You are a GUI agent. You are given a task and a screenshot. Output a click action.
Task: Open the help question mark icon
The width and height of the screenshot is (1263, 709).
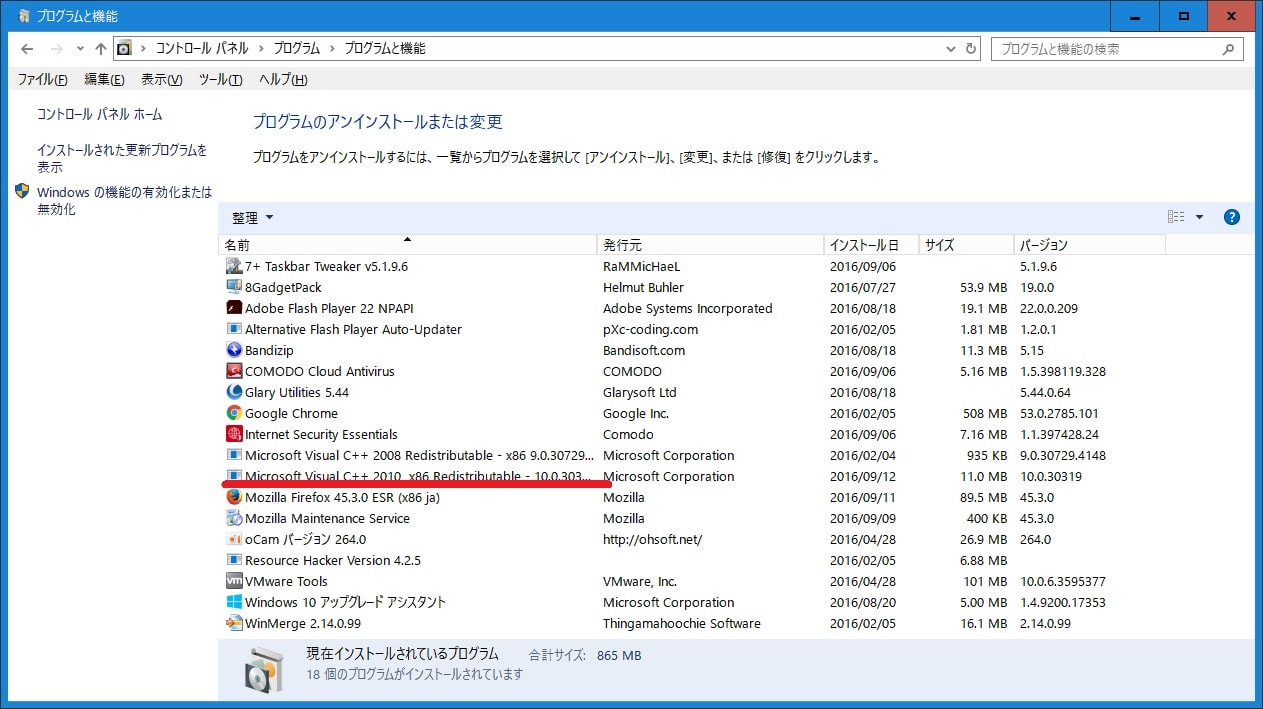pyautogui.click(x=1232, y=217)
